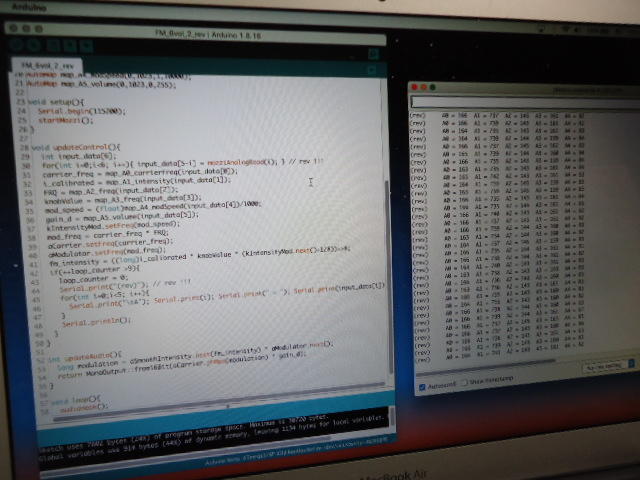640x480 pixels.
Task: Click the aCarrier.setFreq(carrier_freq) line
Action: tap(111, 244)
